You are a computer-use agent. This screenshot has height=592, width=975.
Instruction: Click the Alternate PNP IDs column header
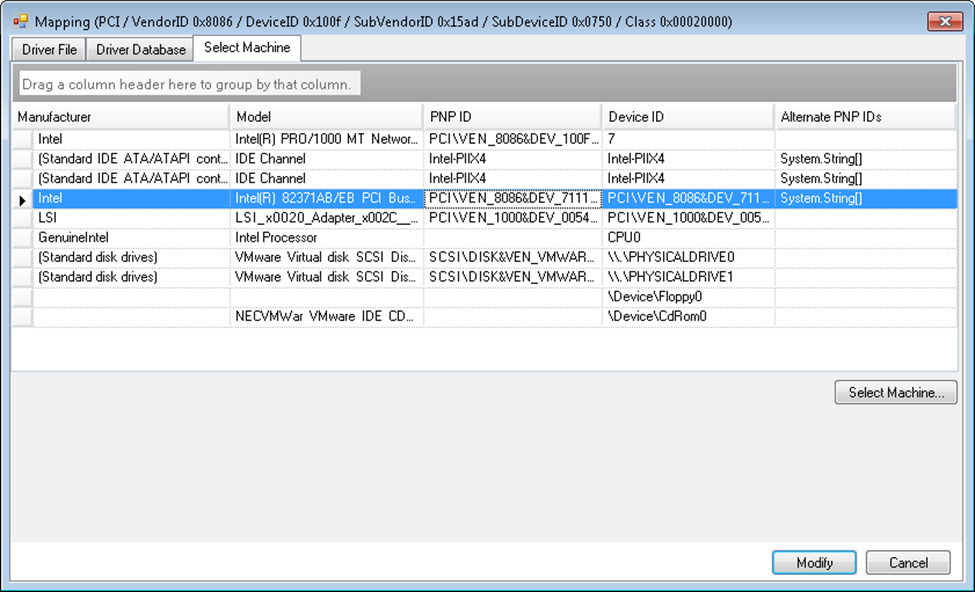click(865, 117)
